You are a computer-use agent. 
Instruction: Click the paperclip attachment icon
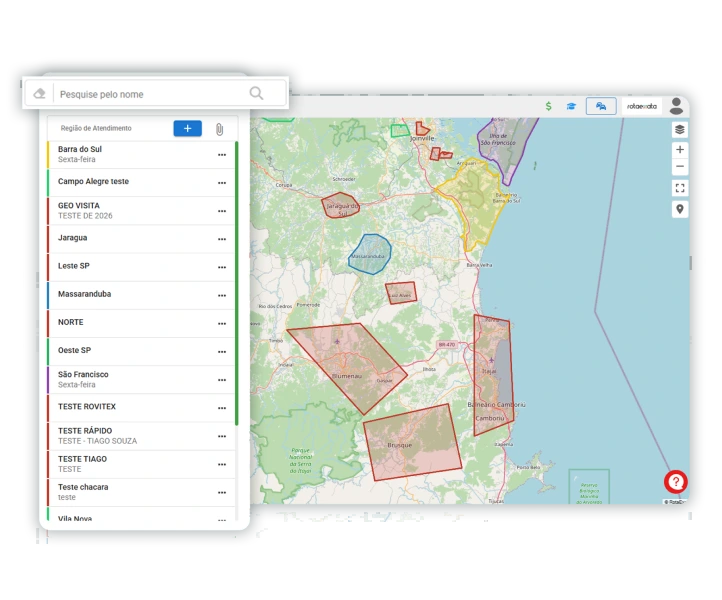coord(220,129)
